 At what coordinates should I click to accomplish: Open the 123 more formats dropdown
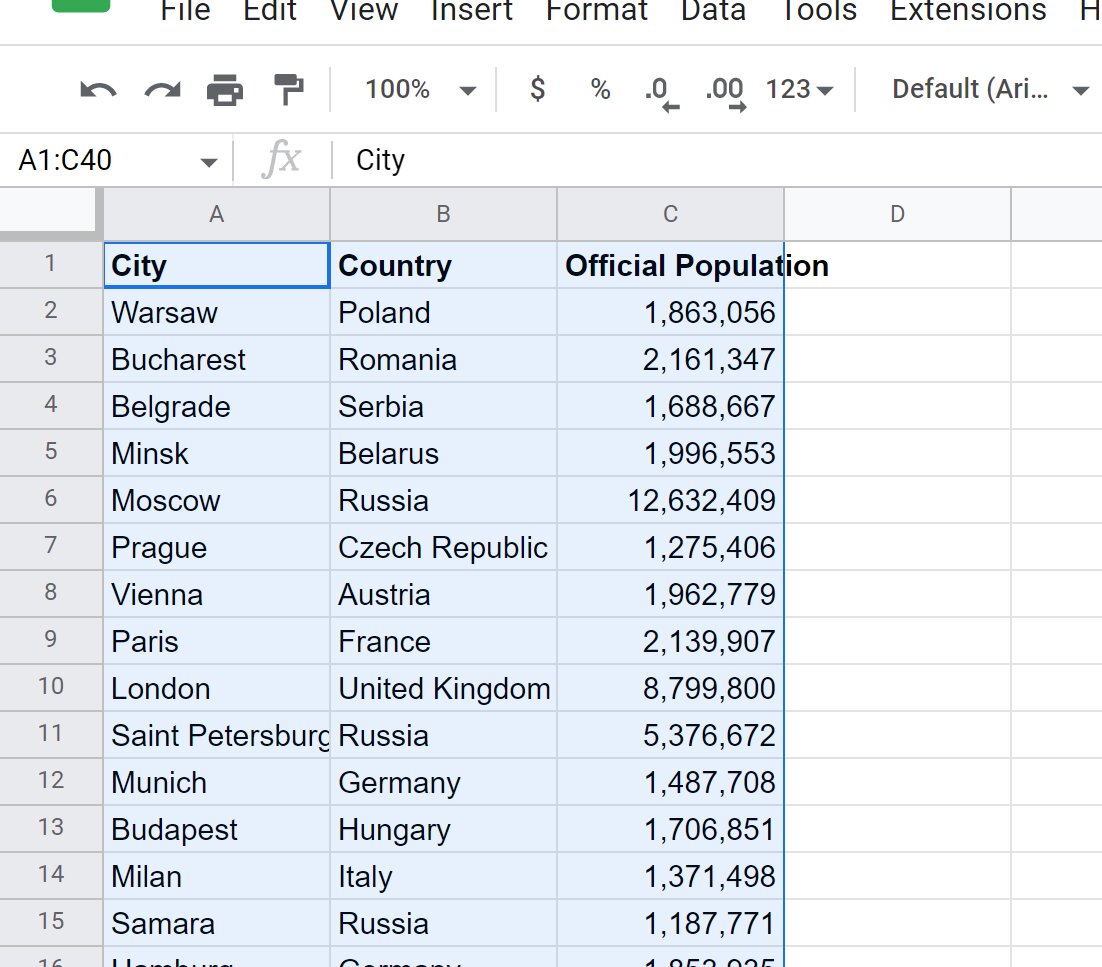pyautogui.click(x=799, y=90)
